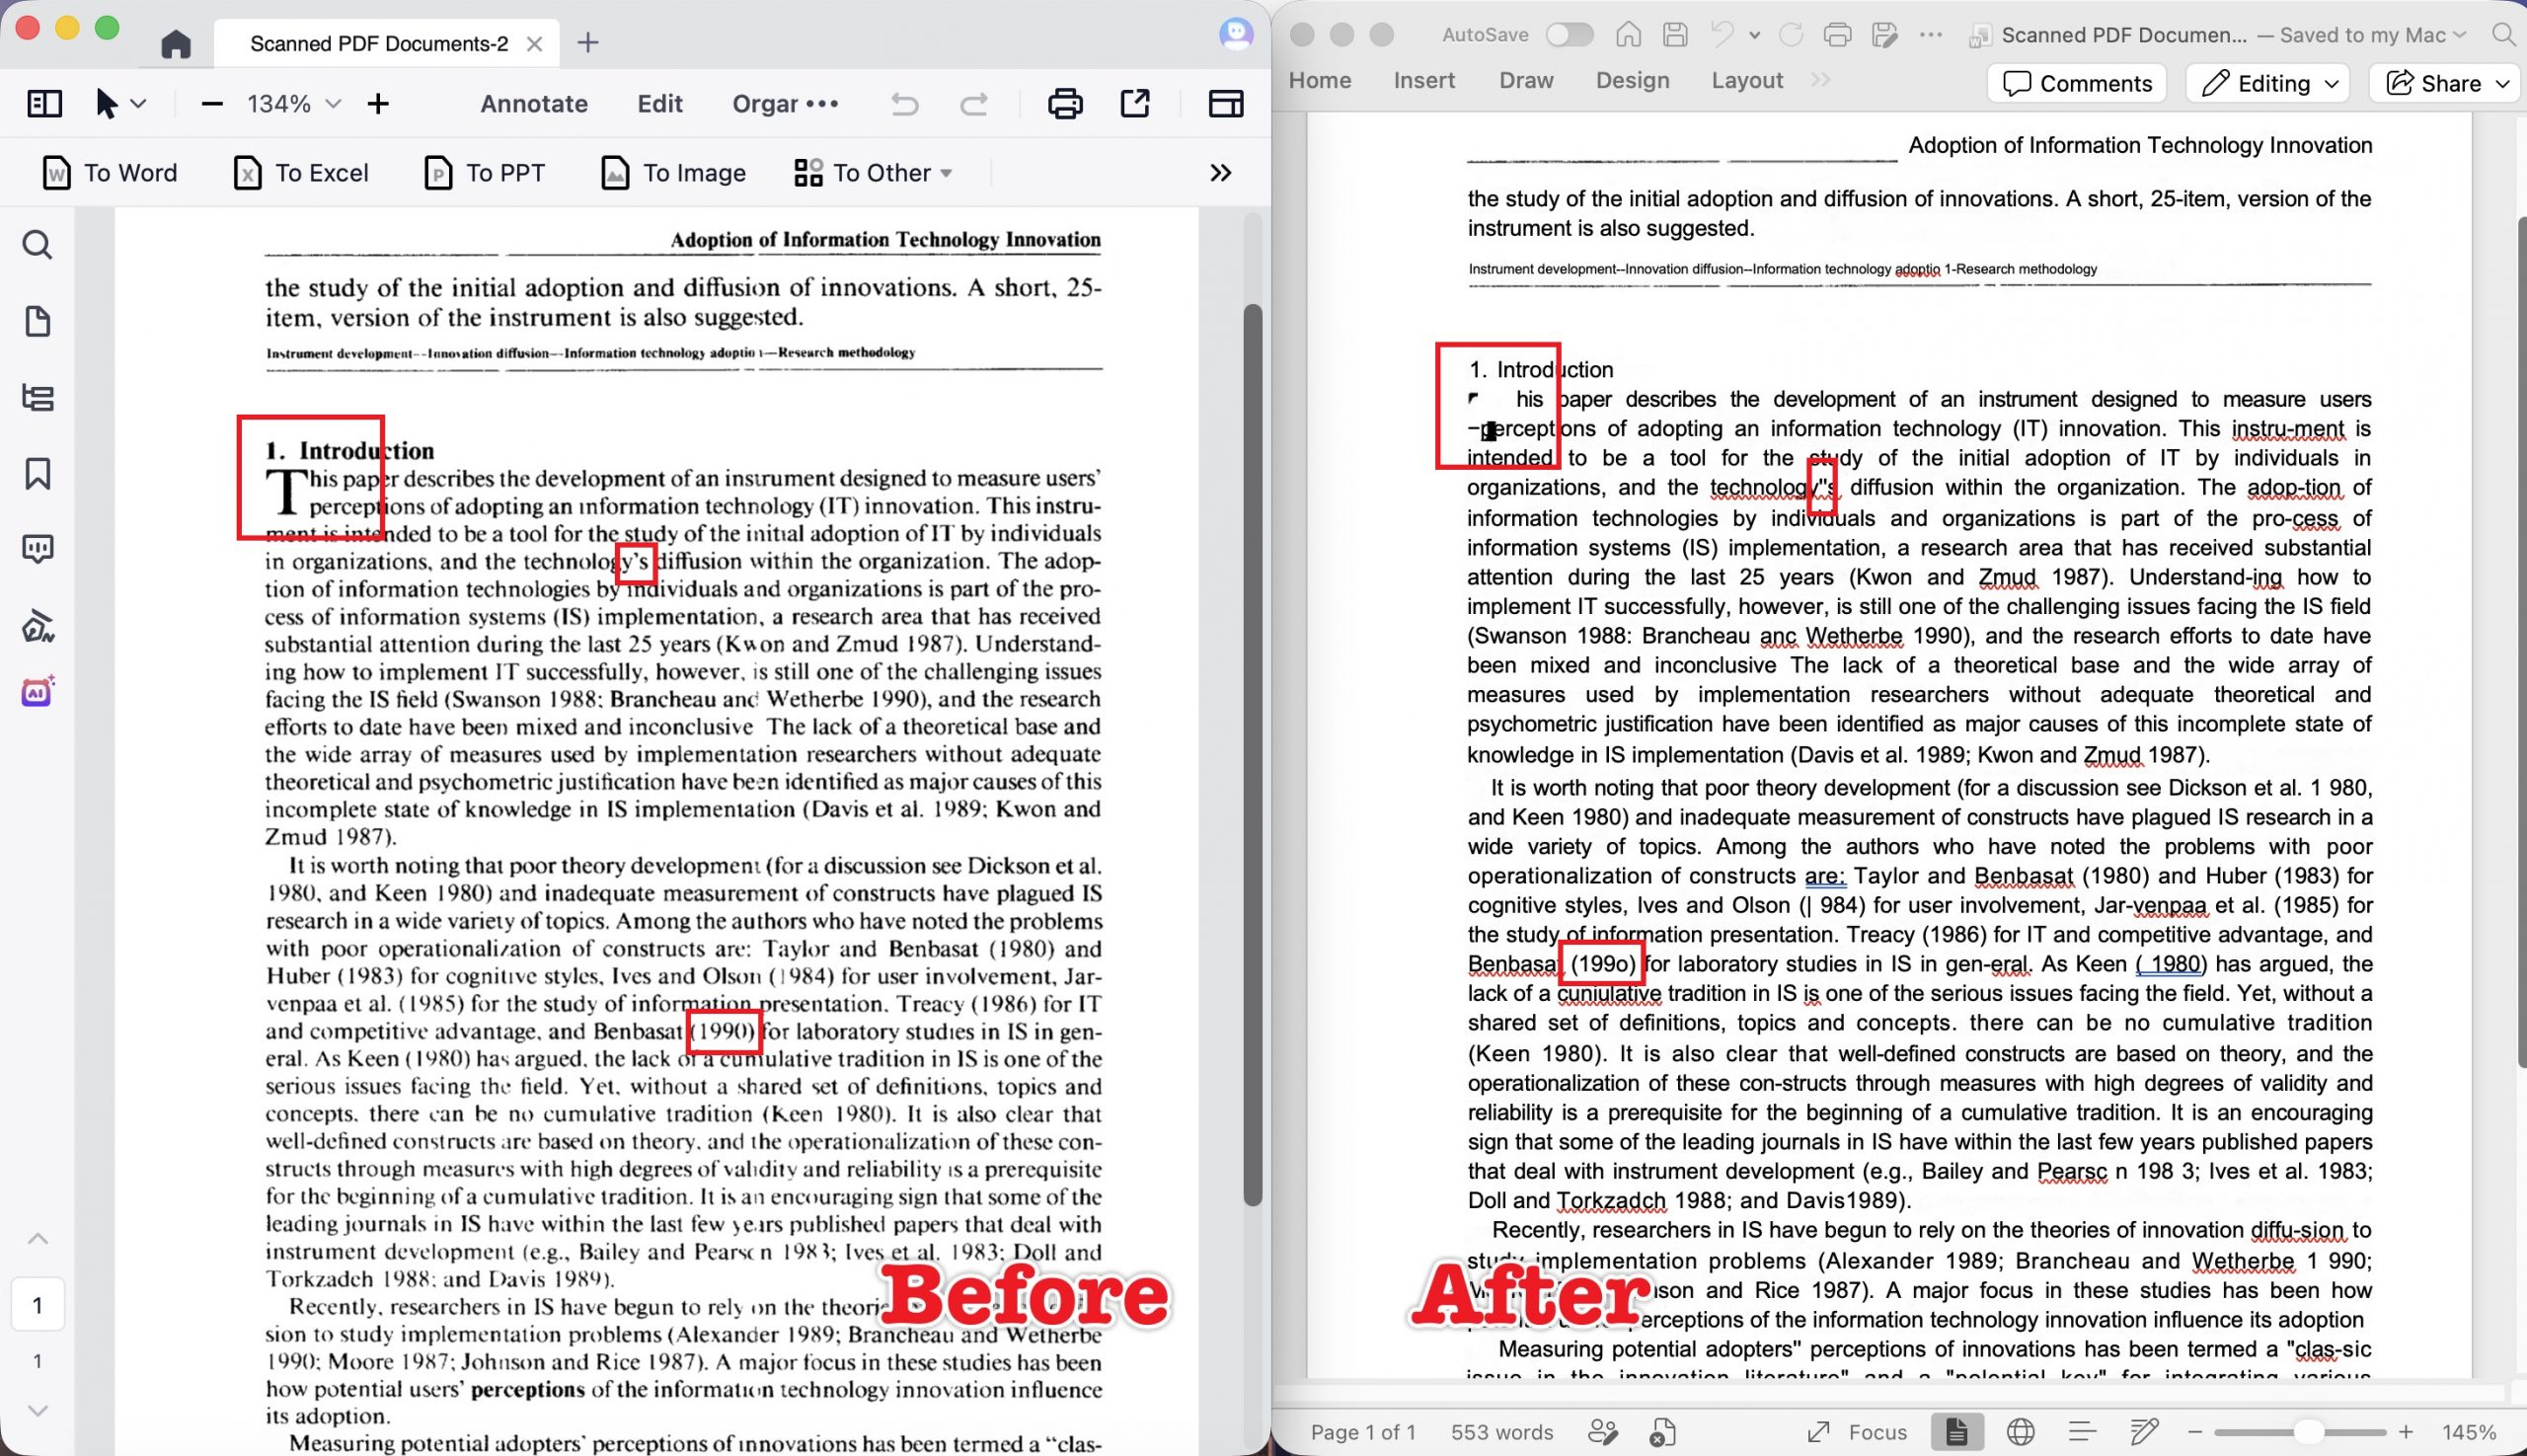Print from Word title bar
Screen dimensions: 2527x1456
point(1837,35)
